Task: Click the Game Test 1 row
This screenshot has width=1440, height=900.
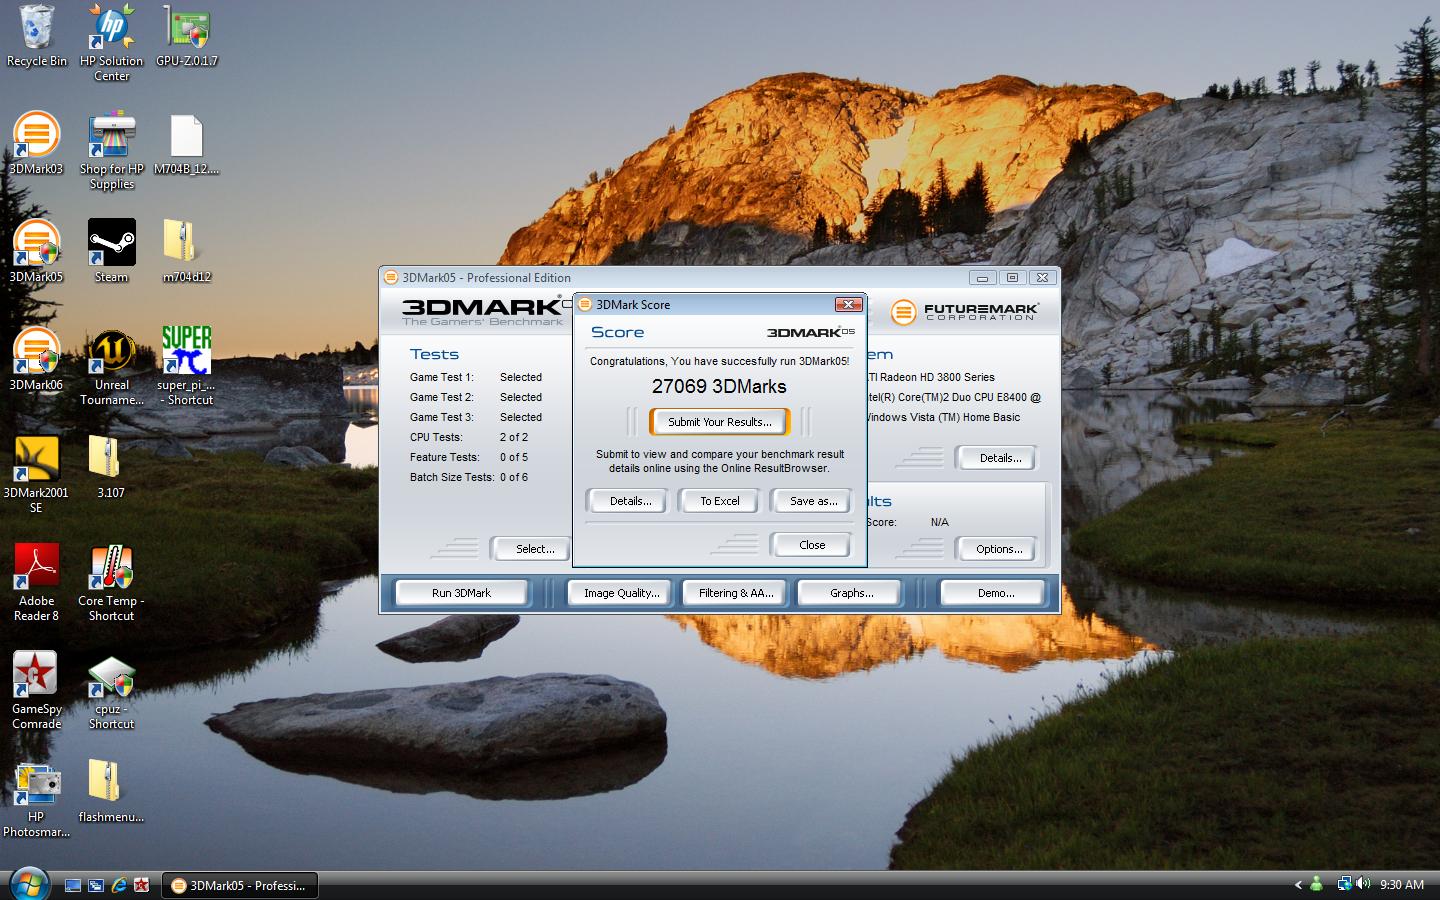Action: click(476, 377)
